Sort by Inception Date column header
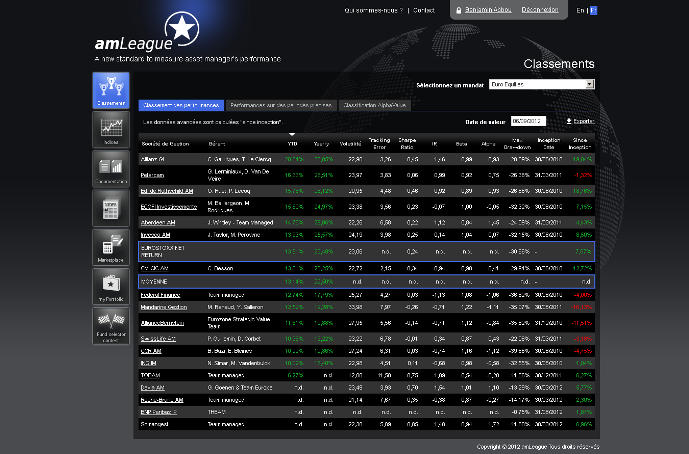The height and width of the screenshot is (454, 689). (x=548, y=143)
